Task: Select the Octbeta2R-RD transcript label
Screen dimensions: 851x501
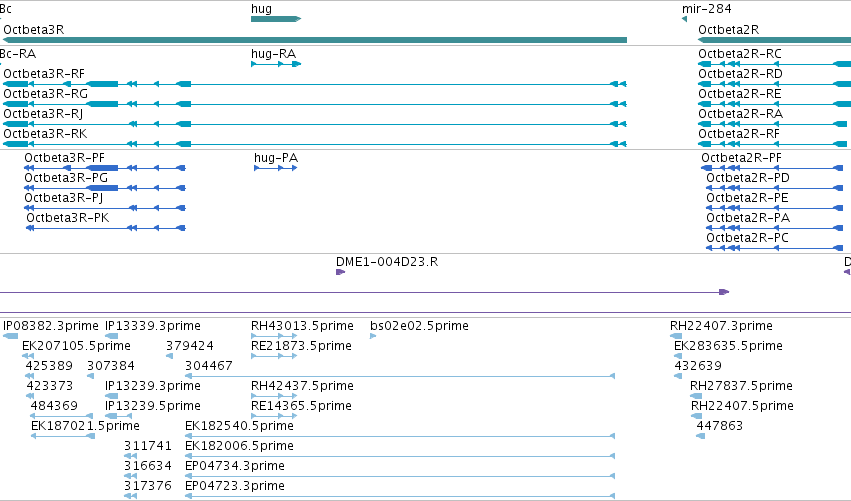Action: click(740, 74)
